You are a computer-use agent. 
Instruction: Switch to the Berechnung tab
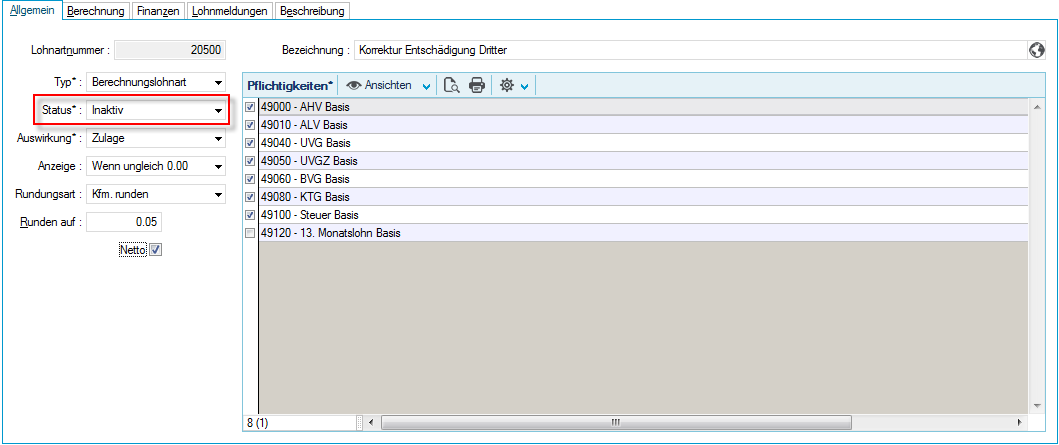click(96, 11)
